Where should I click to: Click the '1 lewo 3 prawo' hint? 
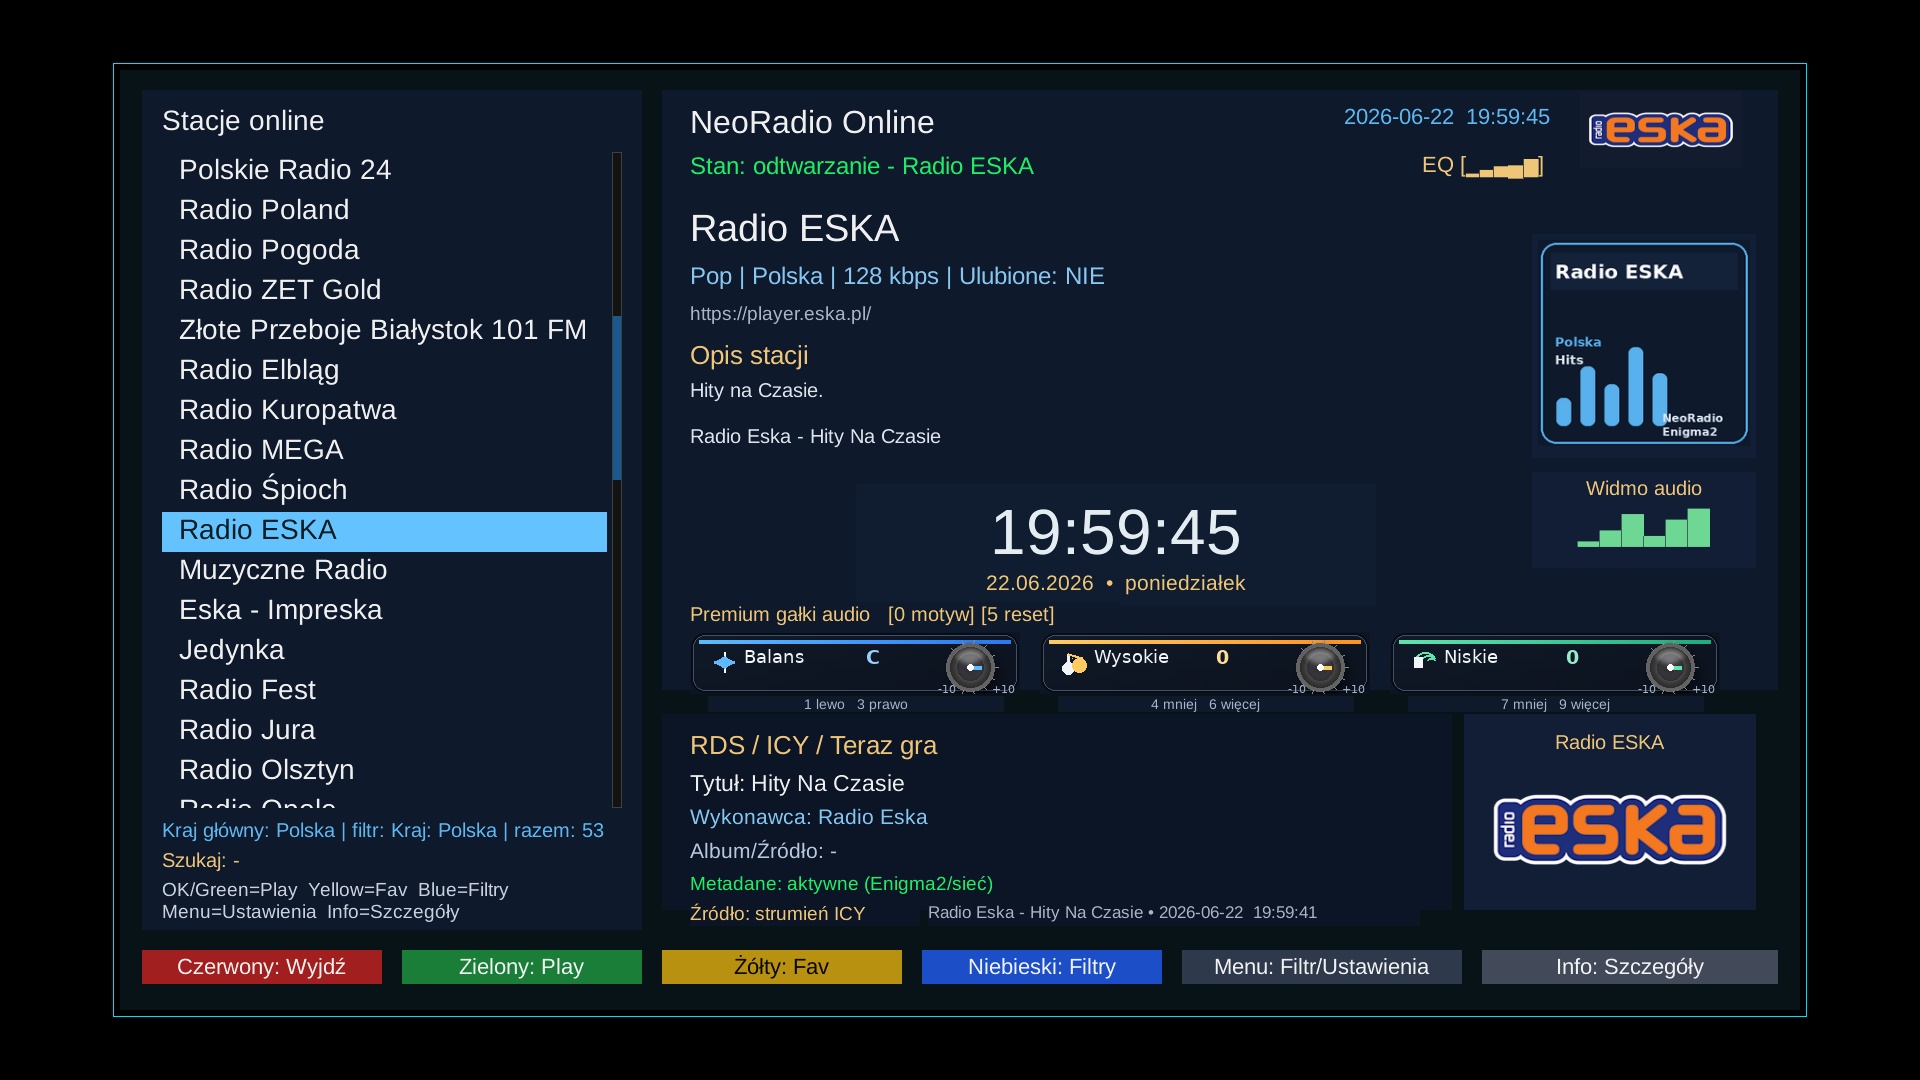pos(855,705)
